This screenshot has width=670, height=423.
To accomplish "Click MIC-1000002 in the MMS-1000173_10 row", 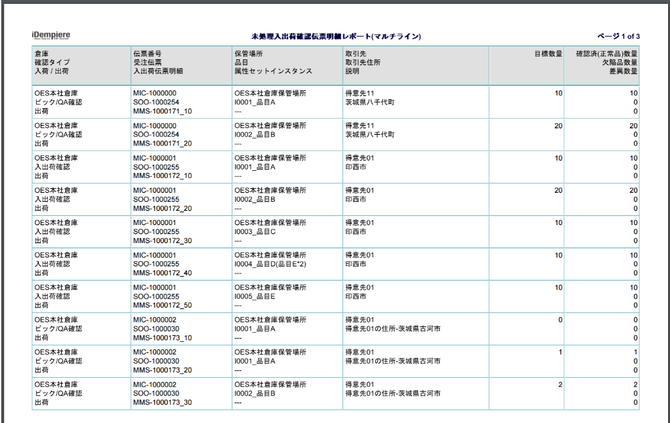I will click(x=155, y=320).
